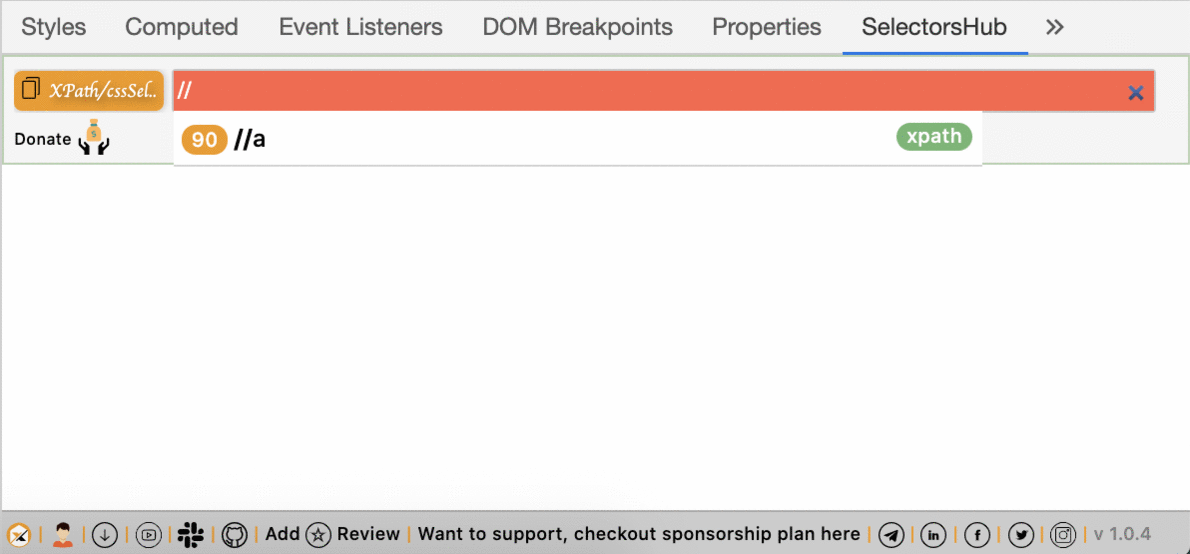This screenshot has width=1190, height=554.
Task: Open the Facebook icon
Action: tap(977, 535)
